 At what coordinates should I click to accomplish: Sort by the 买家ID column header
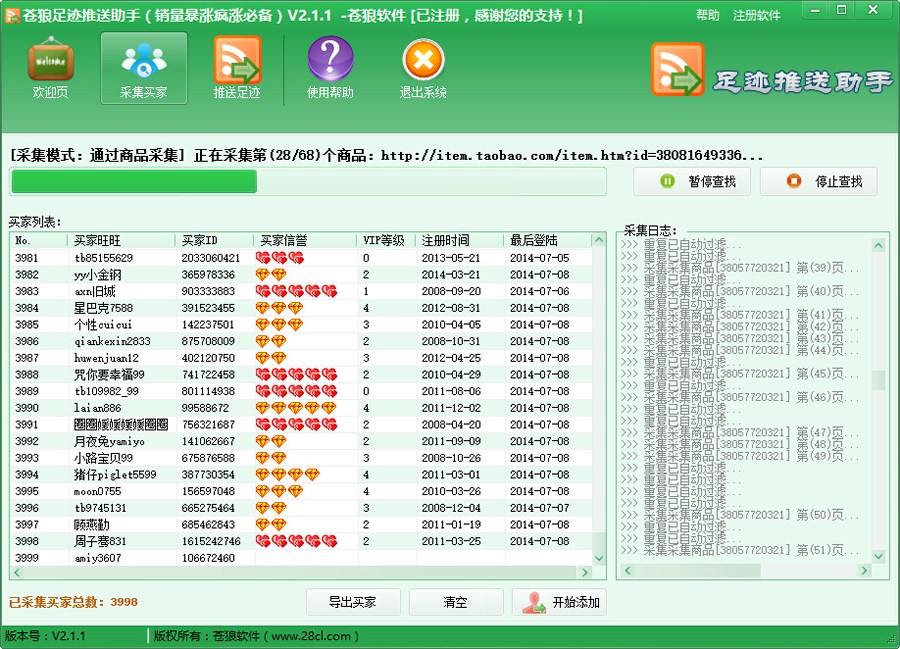coord(214,240)
